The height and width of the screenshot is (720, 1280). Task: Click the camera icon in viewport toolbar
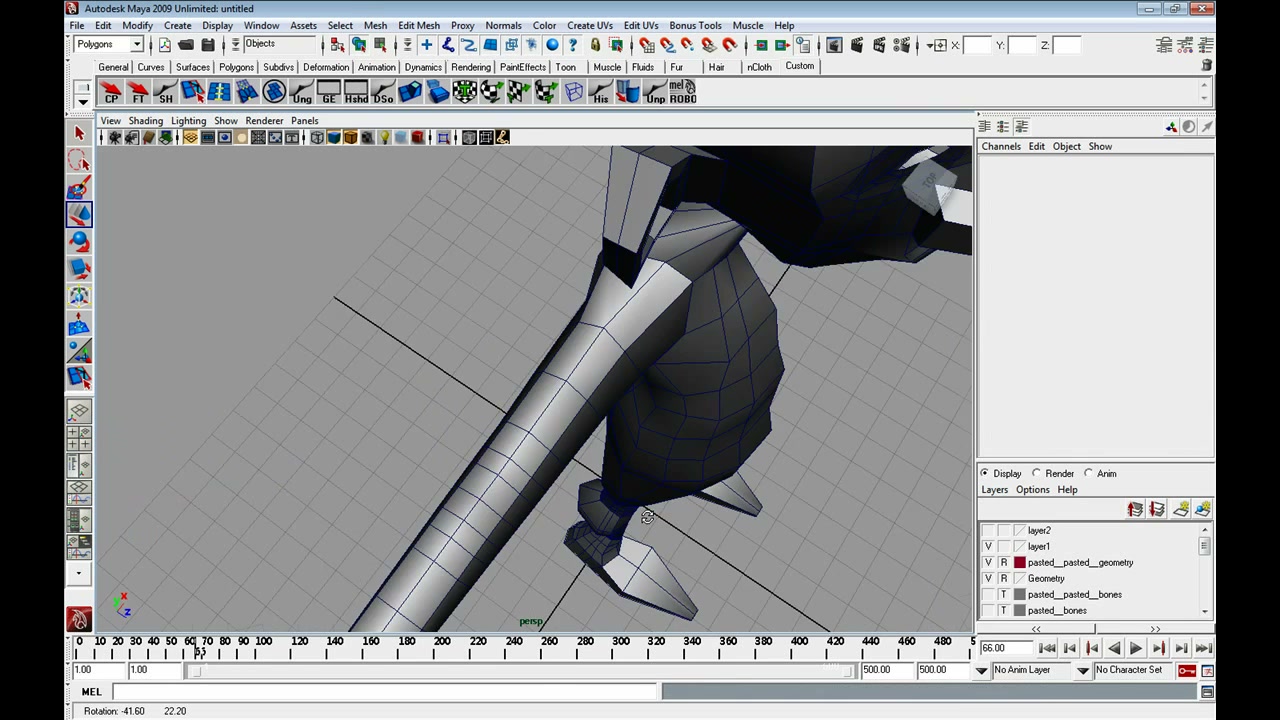pos(114,138)
